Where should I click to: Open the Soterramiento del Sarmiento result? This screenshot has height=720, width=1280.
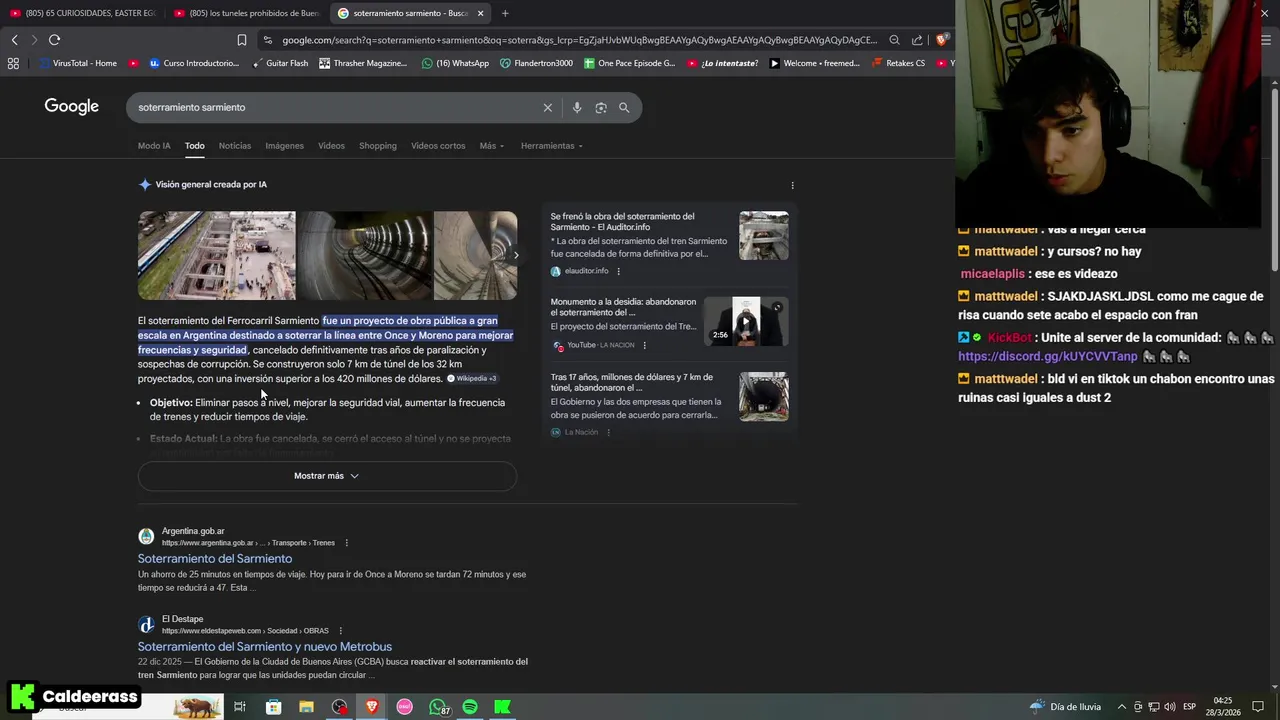[x=215, y=559]
